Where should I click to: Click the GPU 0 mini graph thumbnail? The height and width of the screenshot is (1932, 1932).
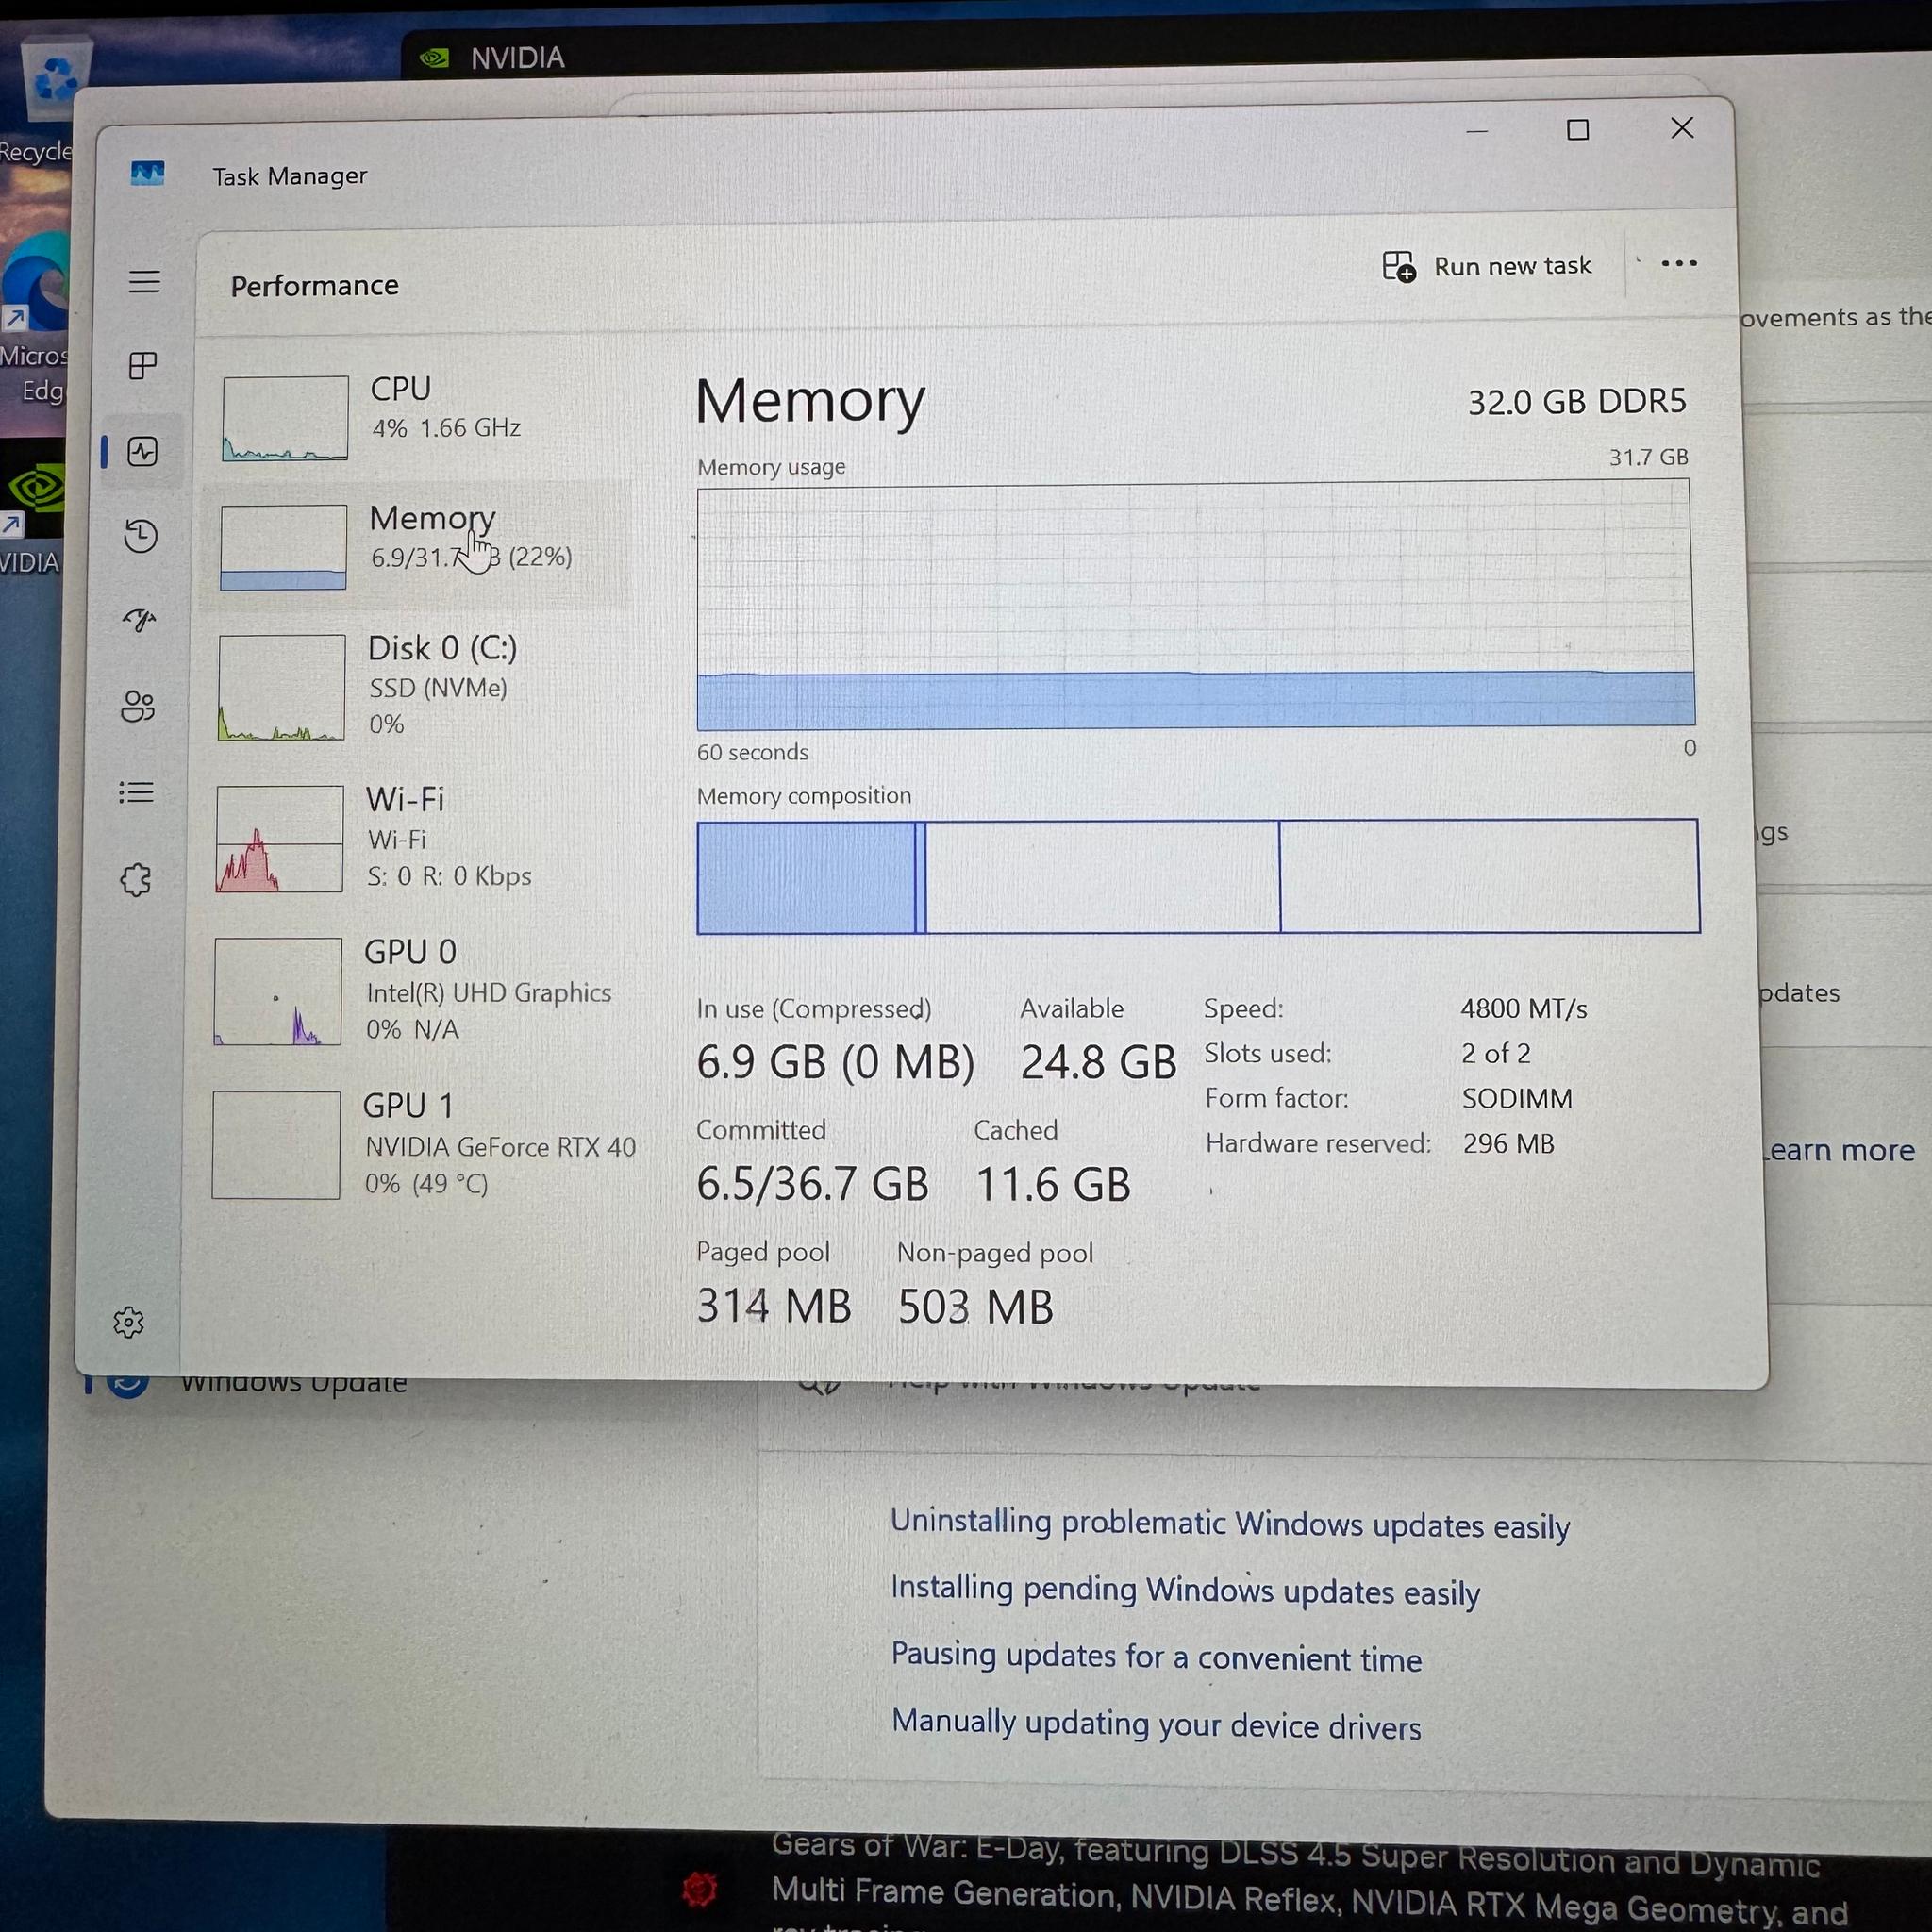(277, 992)
